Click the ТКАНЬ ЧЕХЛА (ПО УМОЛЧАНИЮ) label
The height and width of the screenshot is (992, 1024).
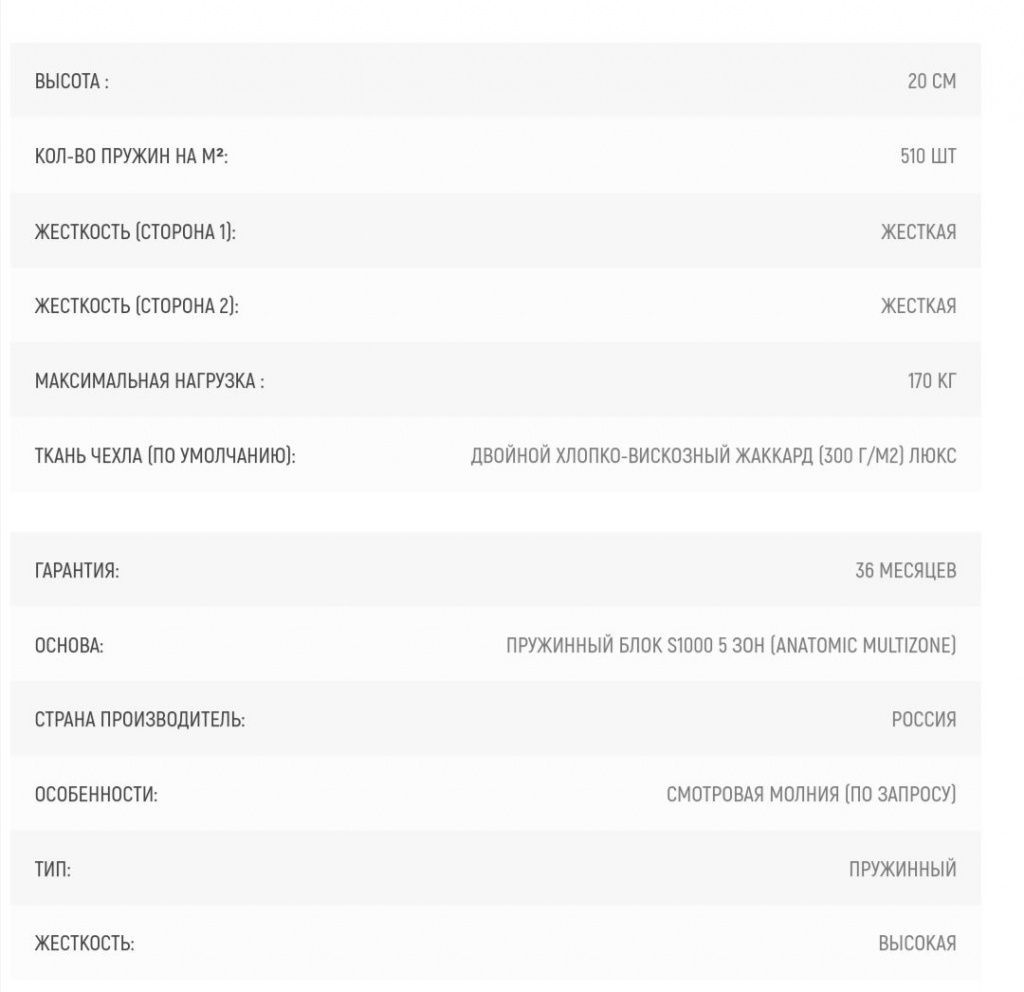[x=165, y=455]
